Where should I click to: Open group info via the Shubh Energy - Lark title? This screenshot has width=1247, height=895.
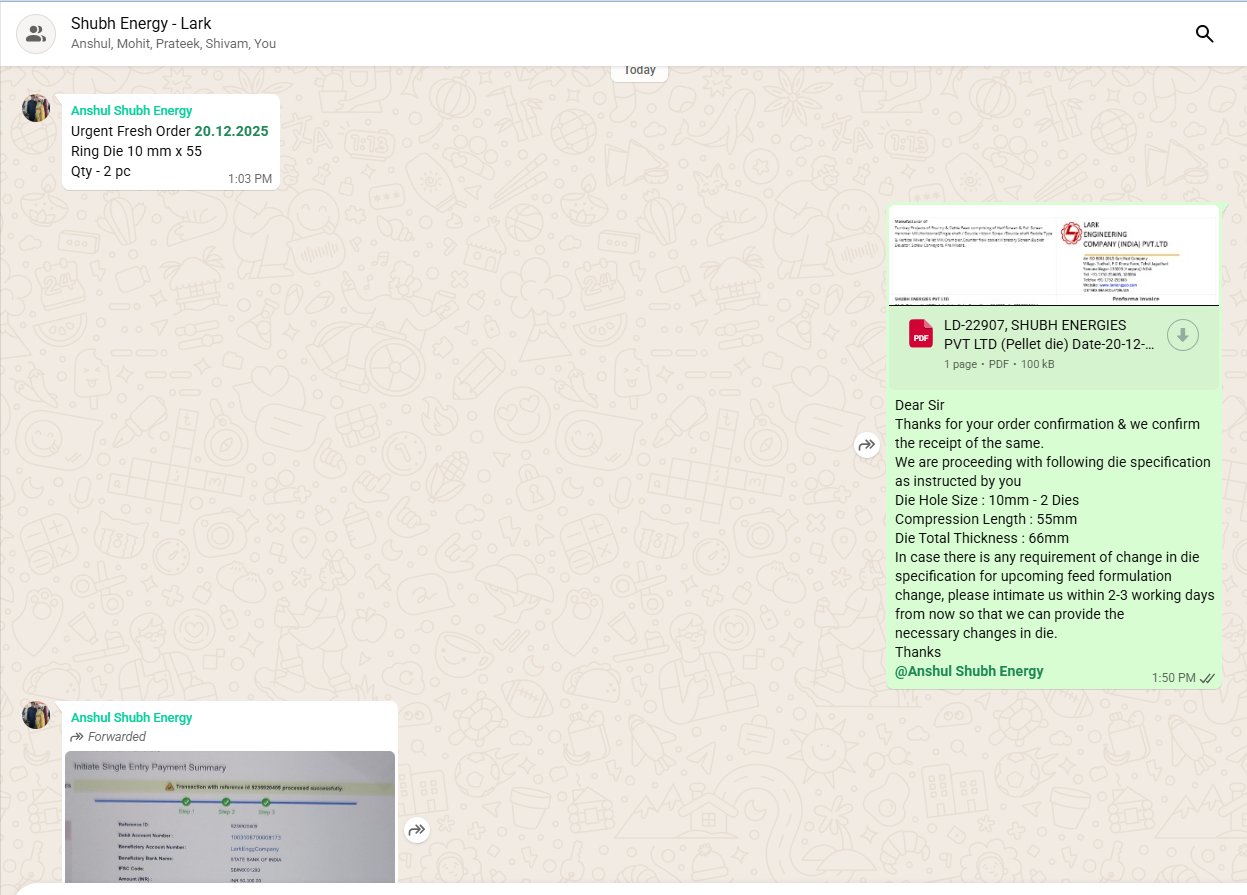coord(141,23)
